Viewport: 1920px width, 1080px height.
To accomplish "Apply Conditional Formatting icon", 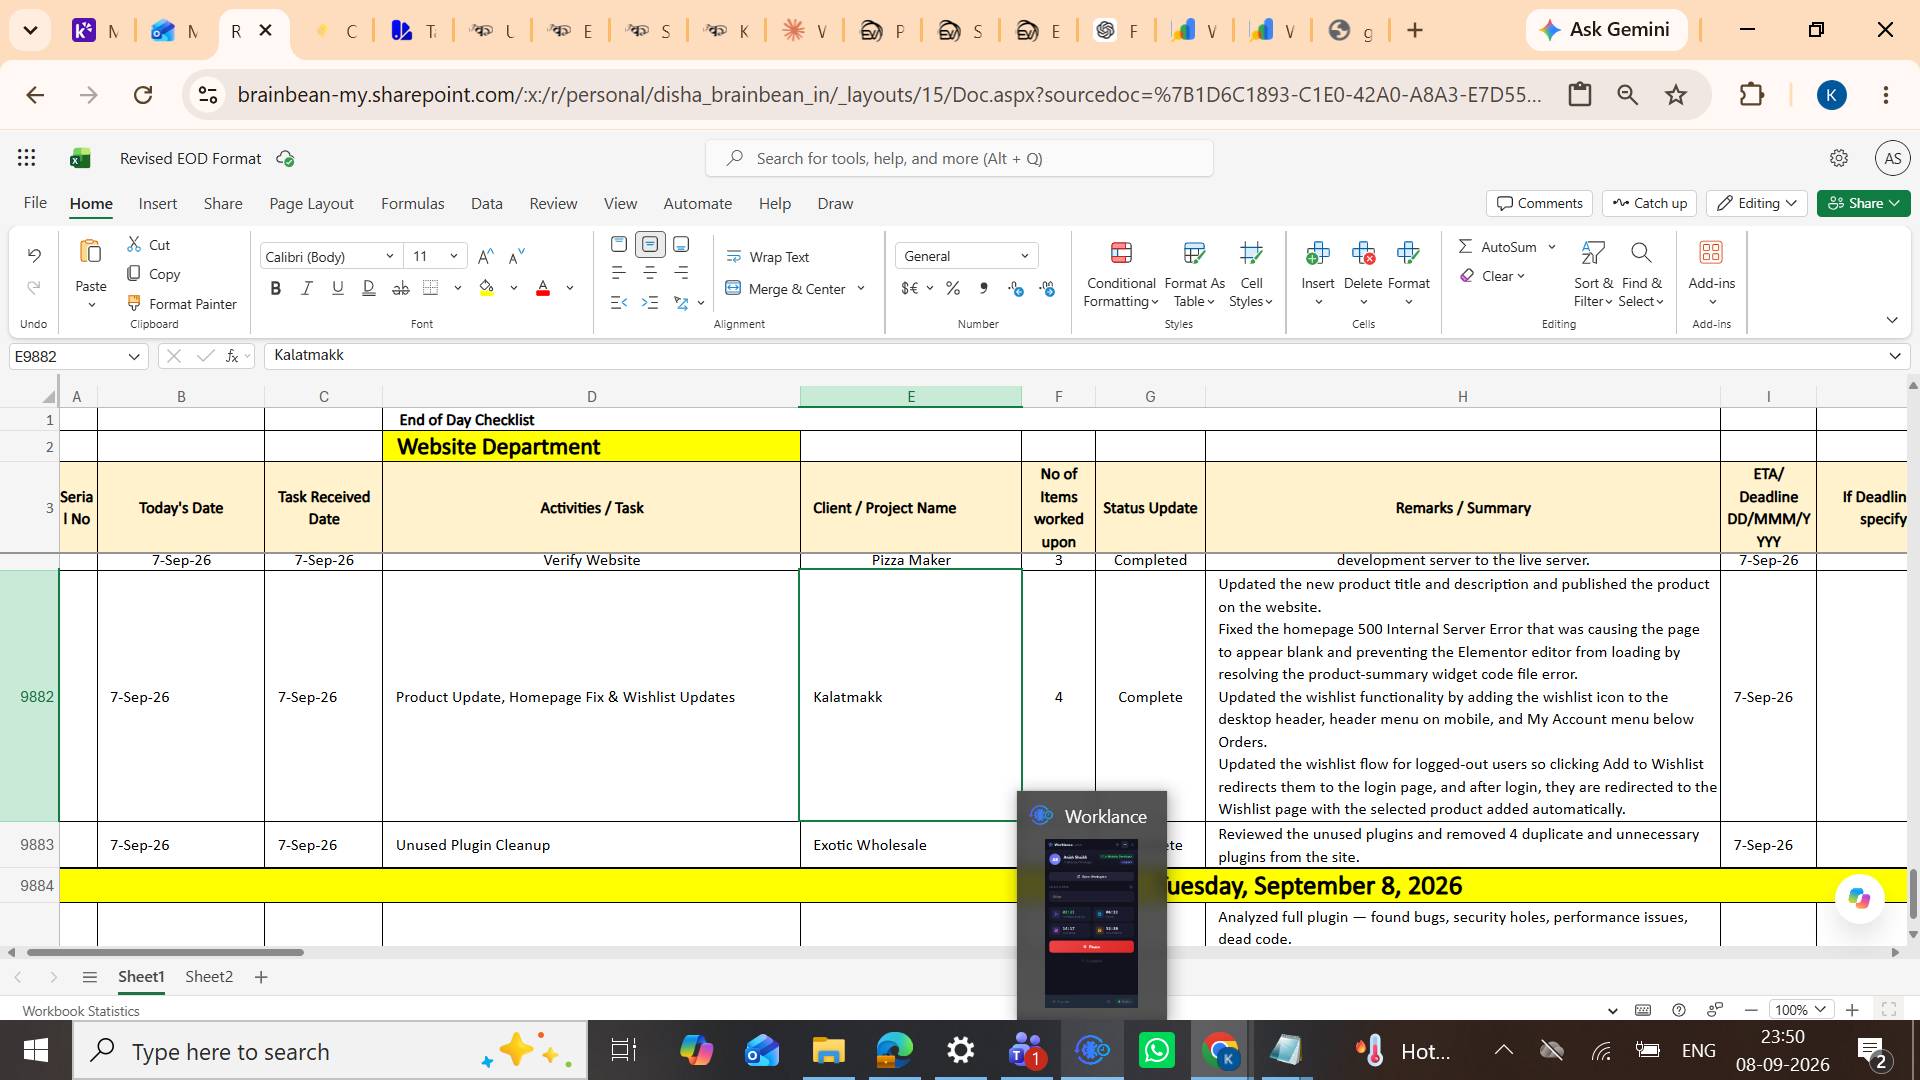I will (x=1121, y=253).
